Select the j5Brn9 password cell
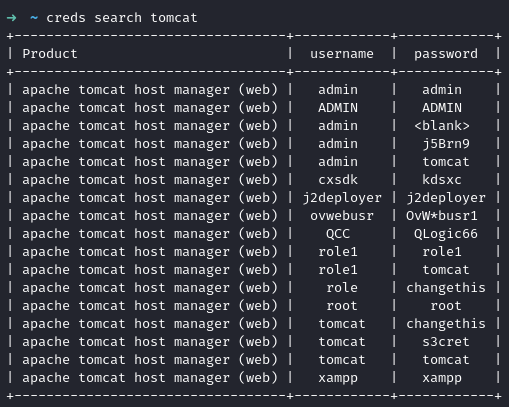This screenshot has width=509, height=407. [x=446, y=144]
